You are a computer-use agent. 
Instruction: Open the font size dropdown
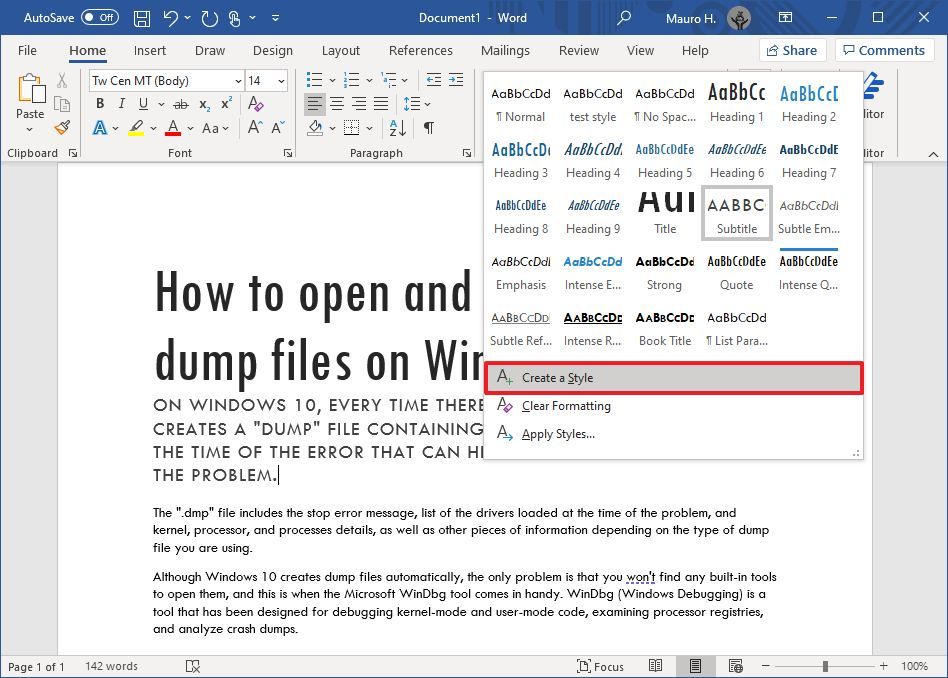coord(280,80)
